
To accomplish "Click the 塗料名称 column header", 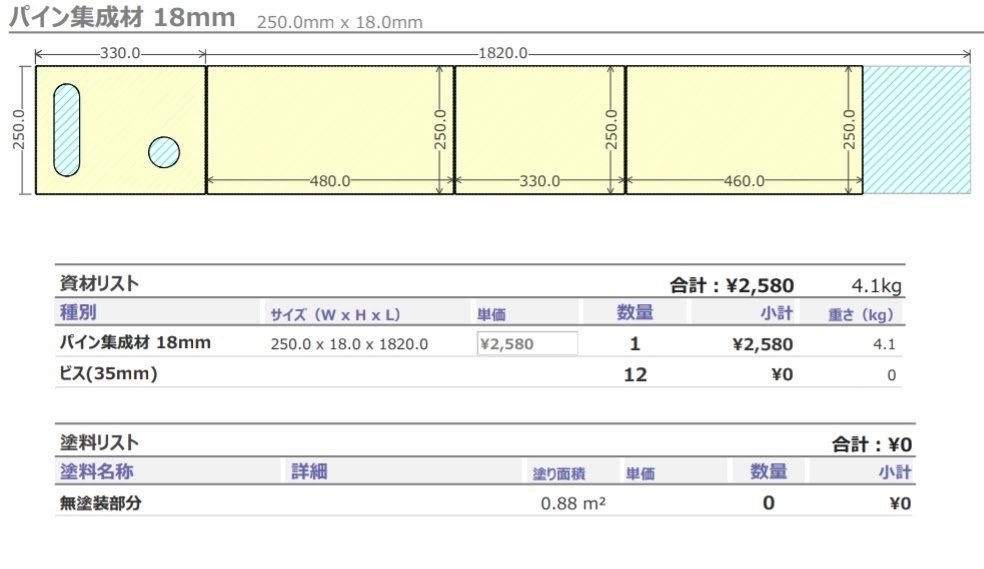I will pos(97,472).
